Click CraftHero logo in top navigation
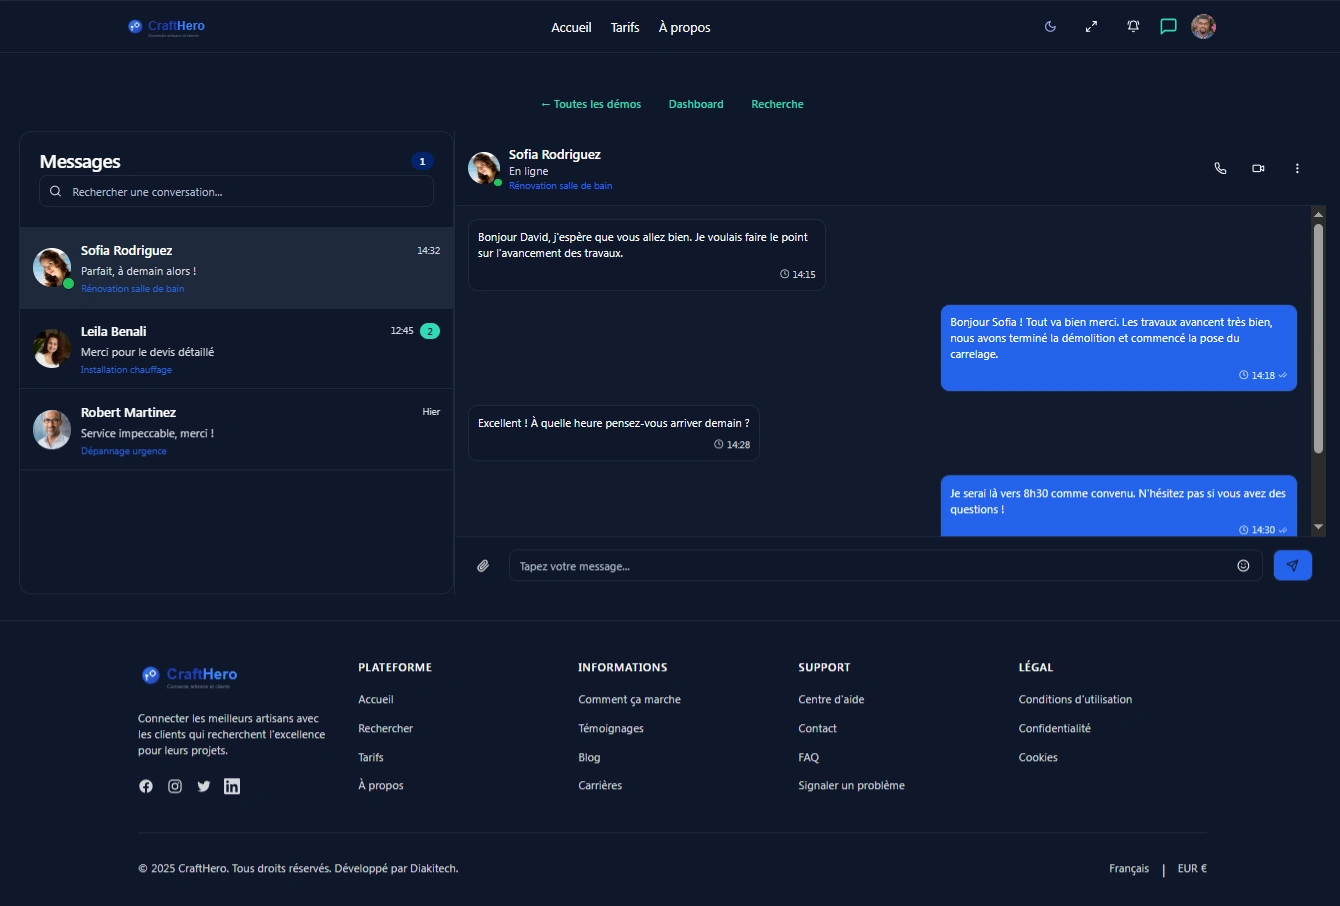The image size is (1340, 906). 167,27
